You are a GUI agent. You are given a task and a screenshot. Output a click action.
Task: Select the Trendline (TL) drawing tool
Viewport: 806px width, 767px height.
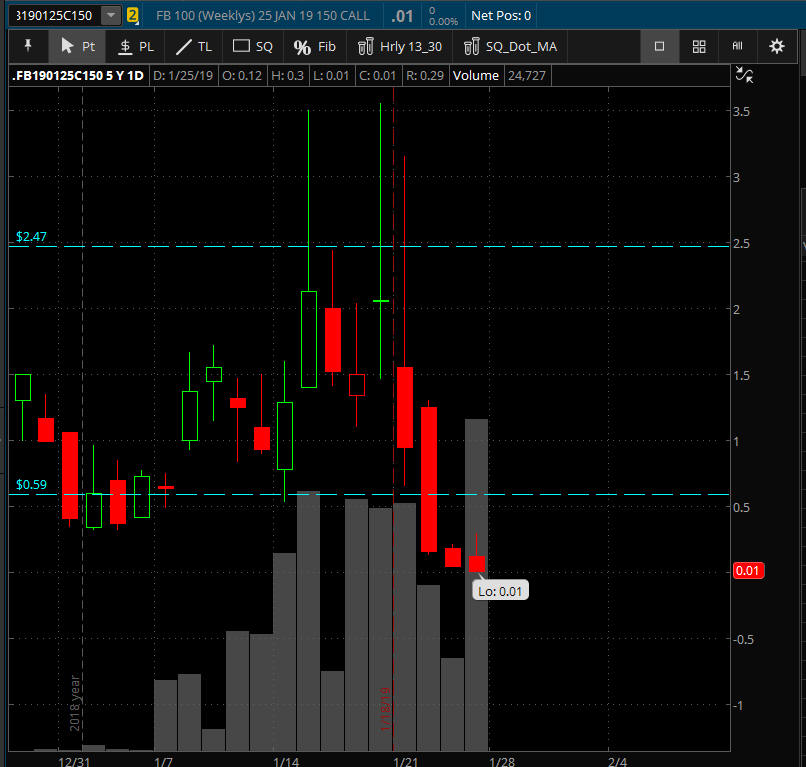(194, 46)
